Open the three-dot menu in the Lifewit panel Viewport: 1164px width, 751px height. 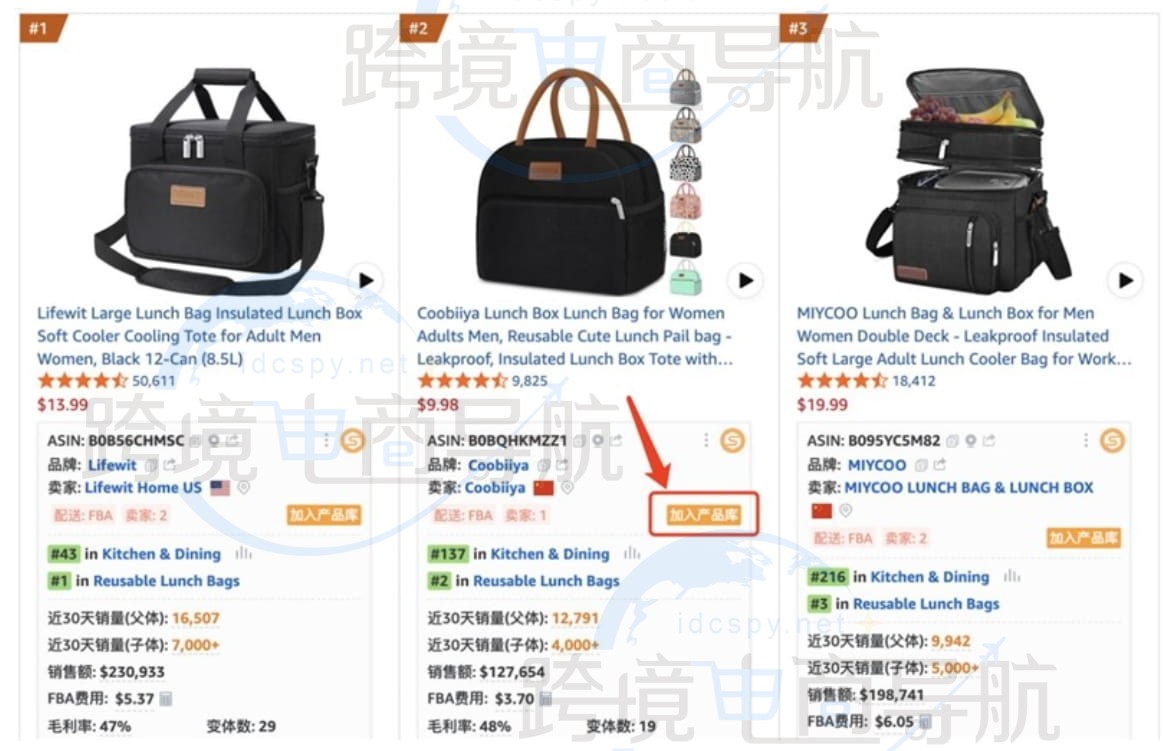(x=326, y=441)
